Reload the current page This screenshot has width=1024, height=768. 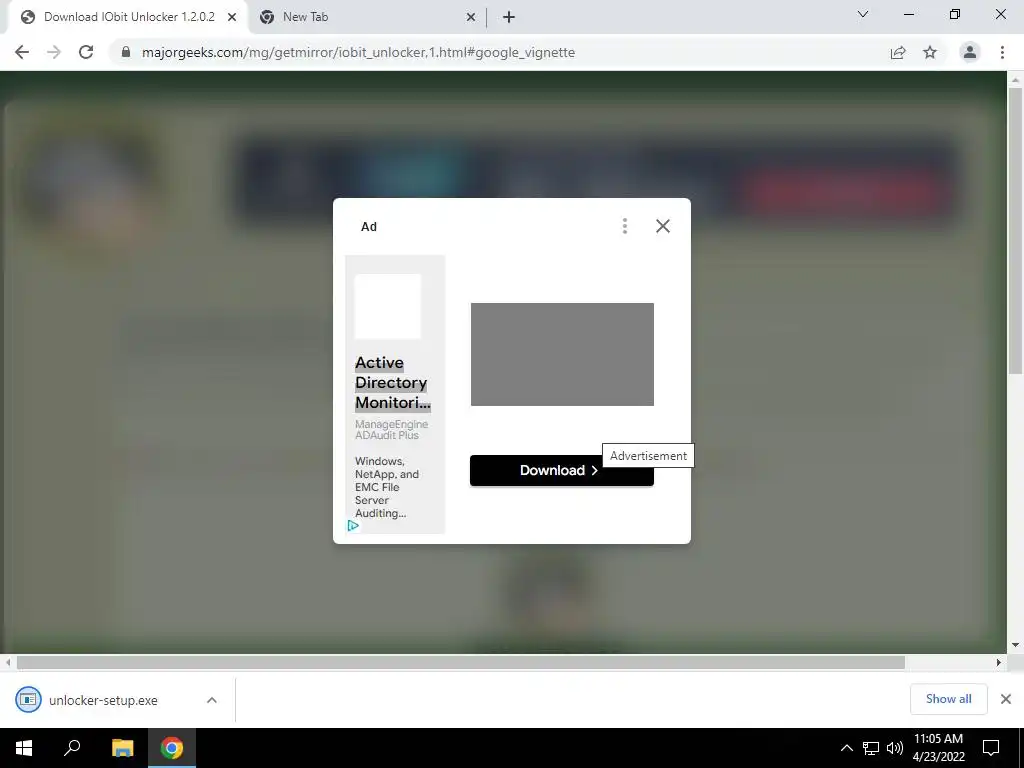(86, 52)
